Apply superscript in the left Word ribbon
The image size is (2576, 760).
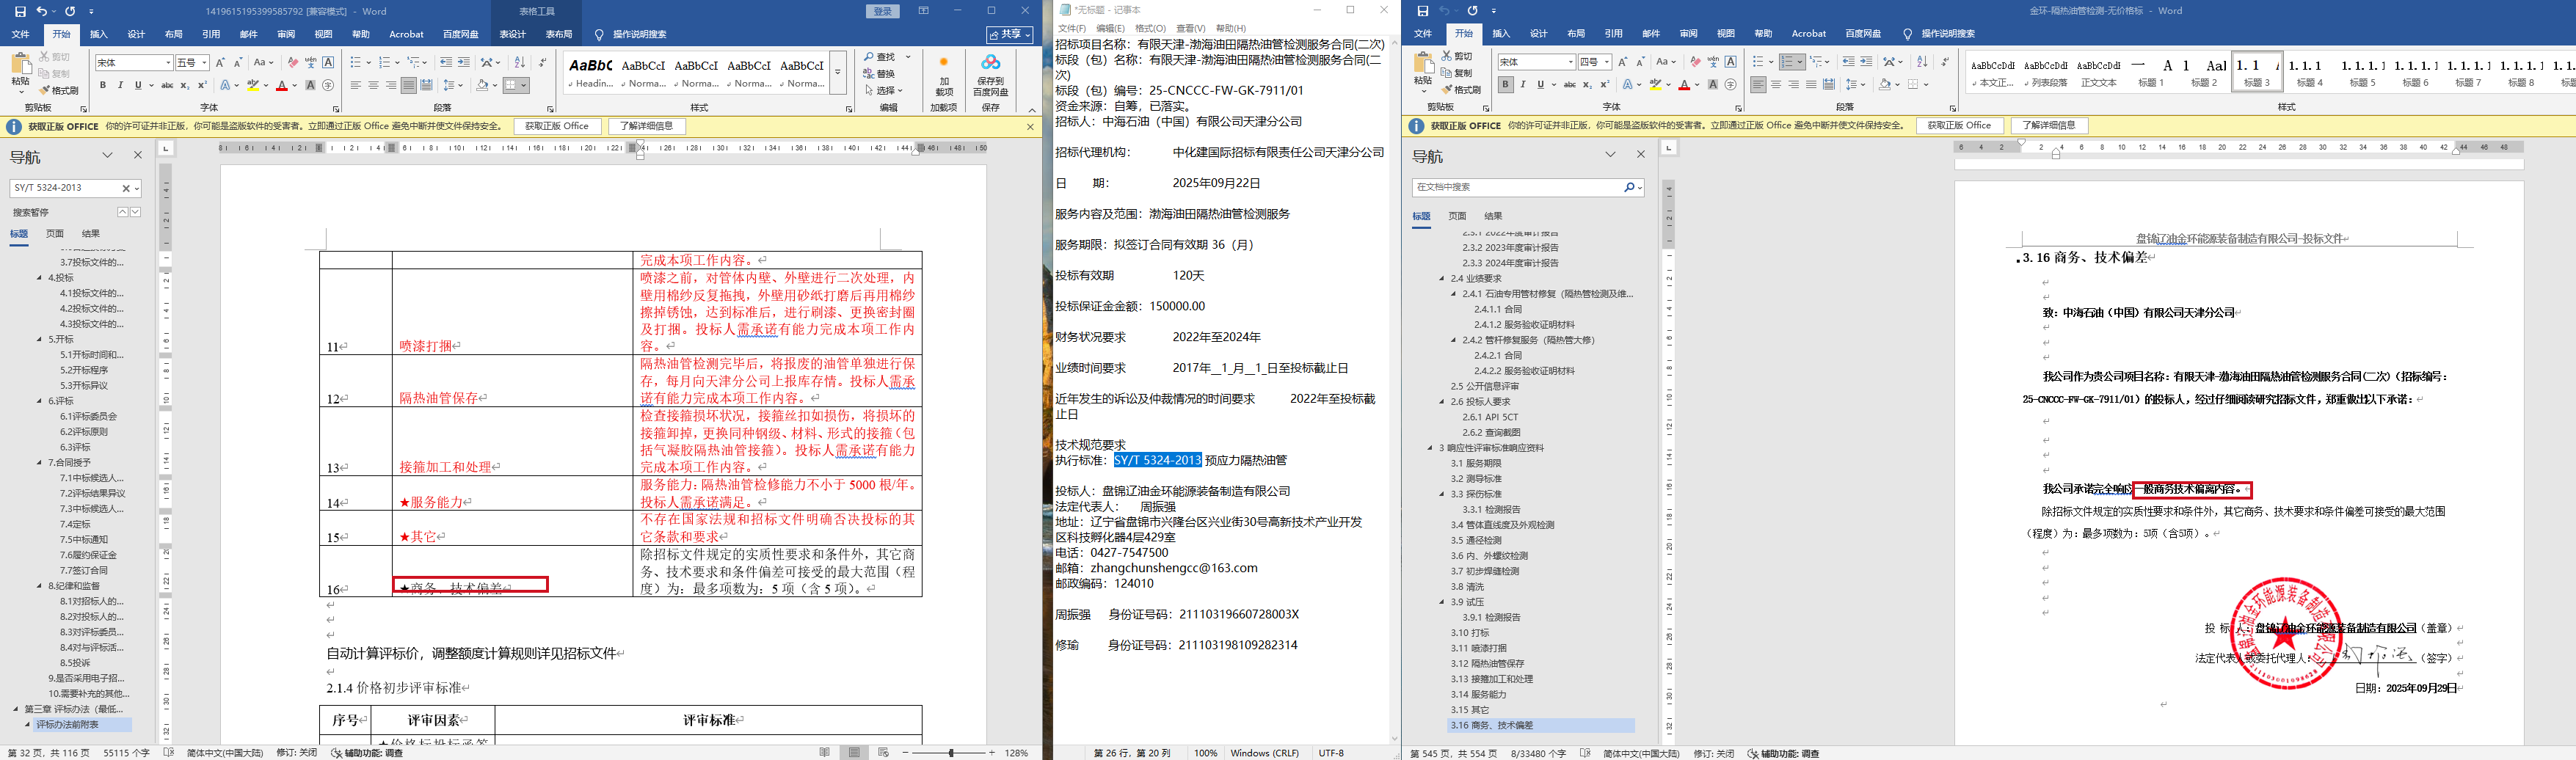(202, 86)
